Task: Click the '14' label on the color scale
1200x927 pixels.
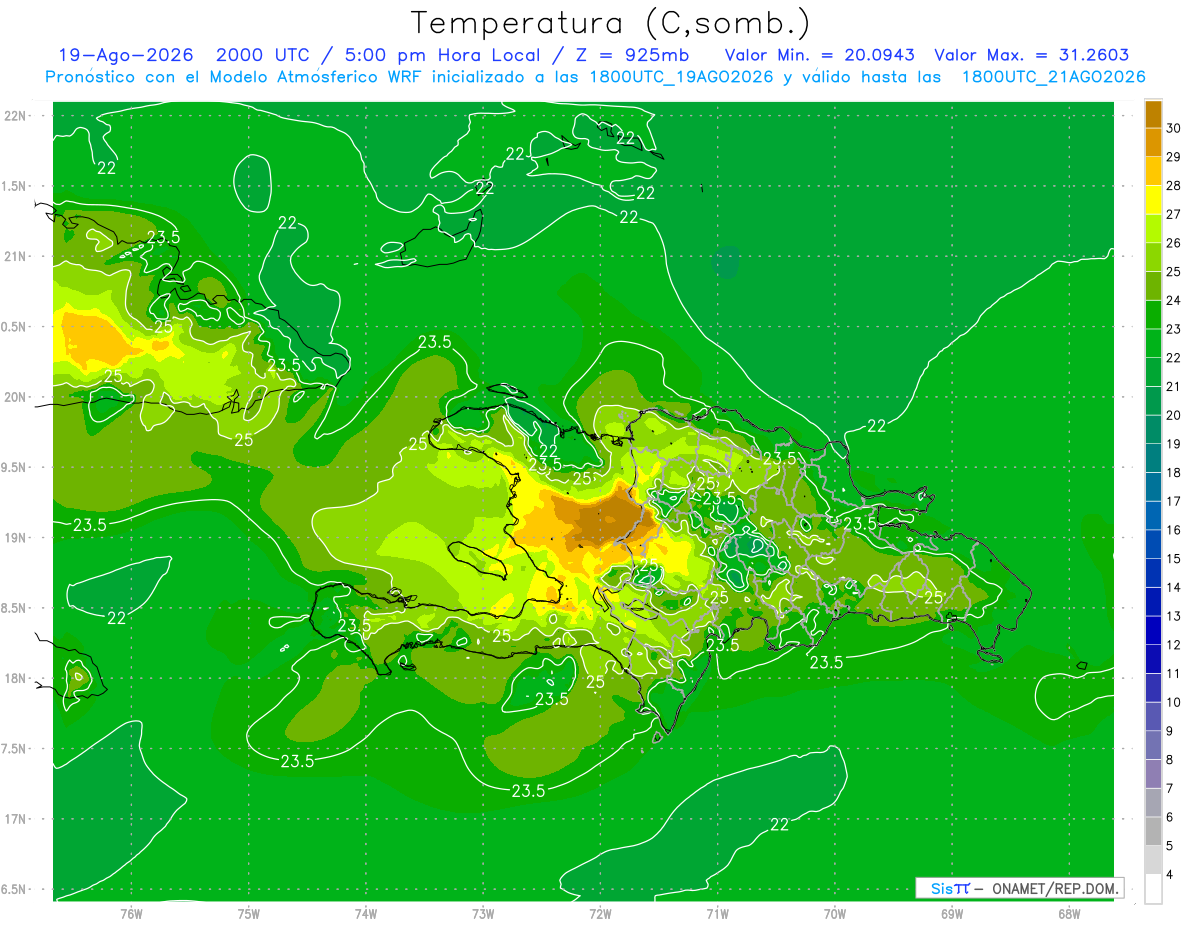Action: click(x=1174, y=587)
